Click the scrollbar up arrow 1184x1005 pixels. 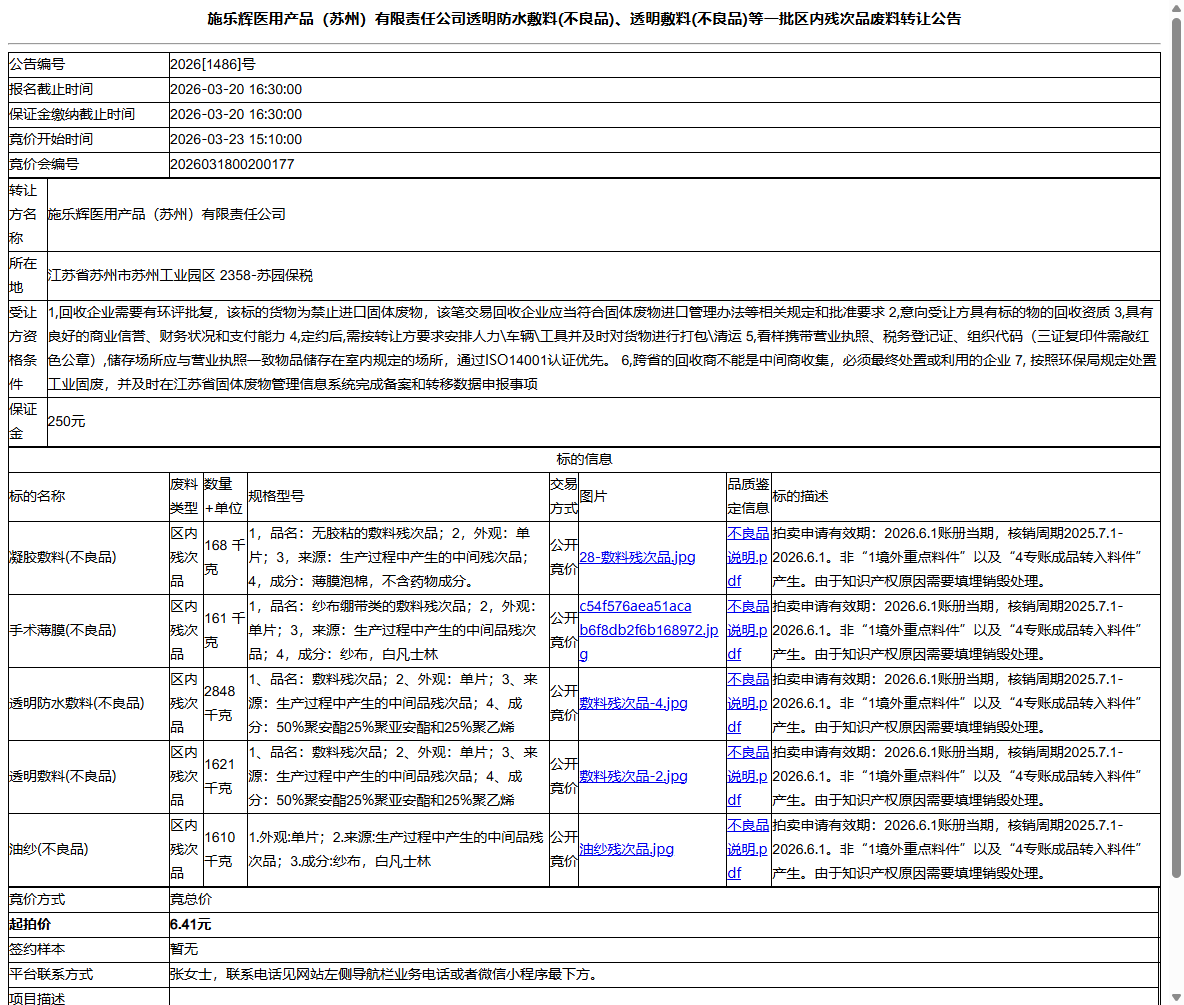tap(1176, 9)
